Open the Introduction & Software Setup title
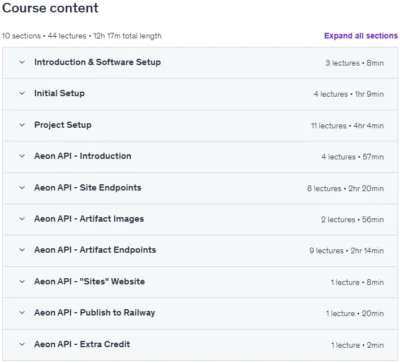The height and width of the screenshot is (363, 400). click(x=97, y=62)
